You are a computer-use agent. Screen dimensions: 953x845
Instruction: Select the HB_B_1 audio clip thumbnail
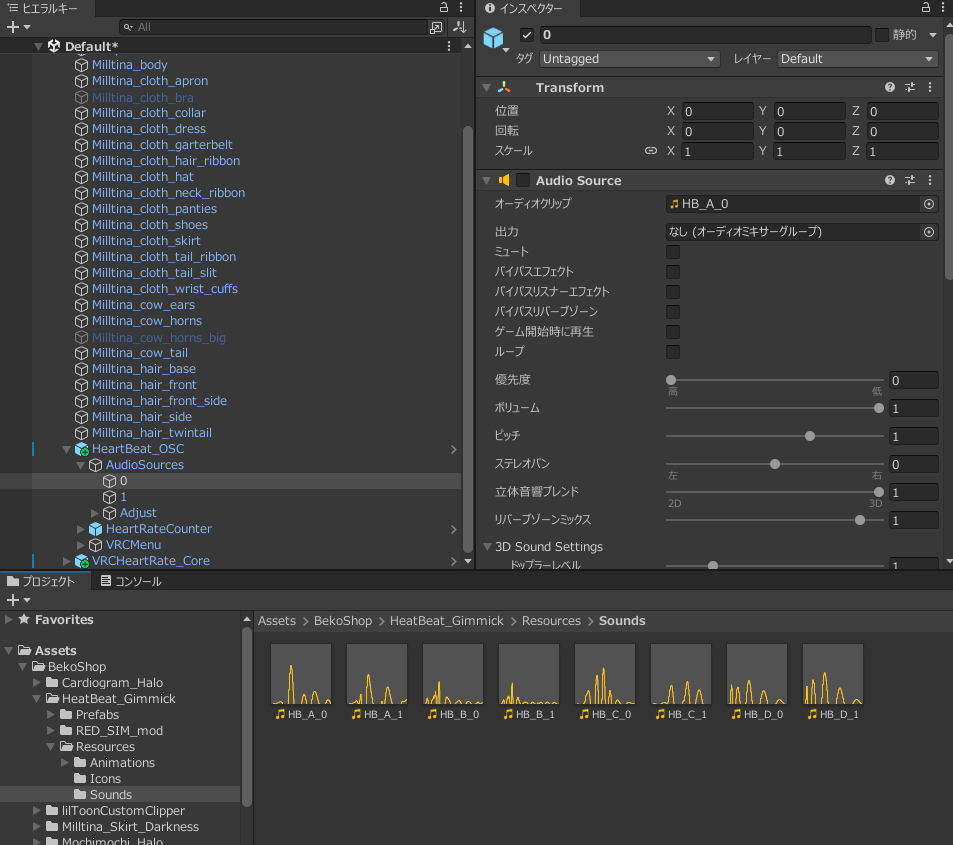[529, 674]
